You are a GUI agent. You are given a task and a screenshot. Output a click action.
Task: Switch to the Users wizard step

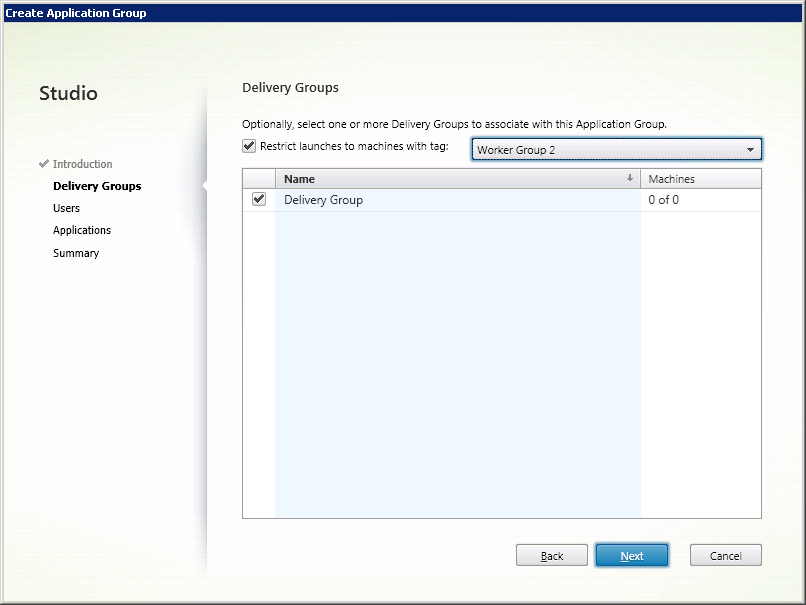[66, 208]
